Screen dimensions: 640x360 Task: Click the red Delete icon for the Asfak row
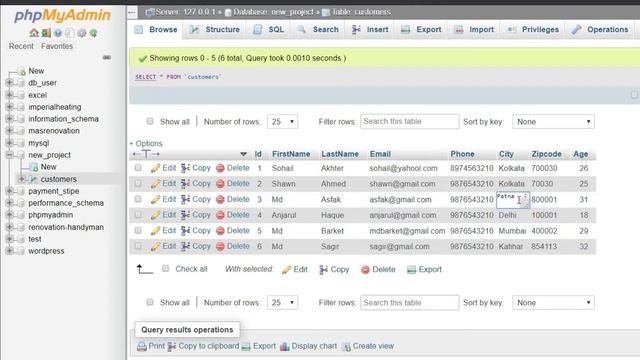[x=220, y=200]
